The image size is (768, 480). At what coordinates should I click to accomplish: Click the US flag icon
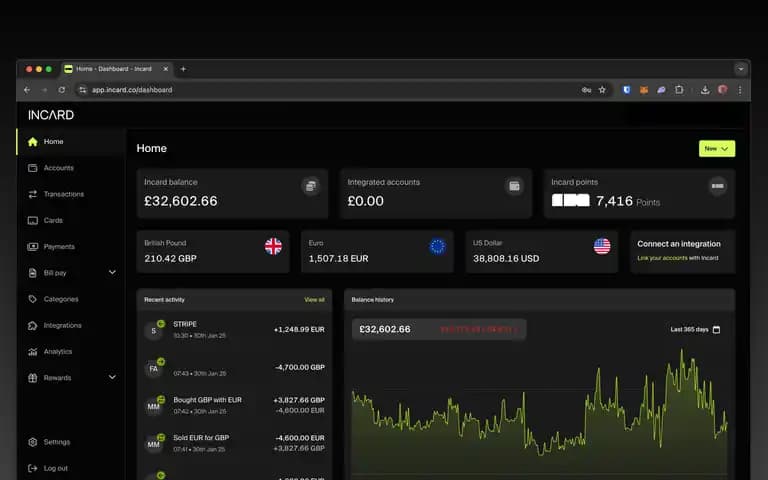tap(602, 246)
